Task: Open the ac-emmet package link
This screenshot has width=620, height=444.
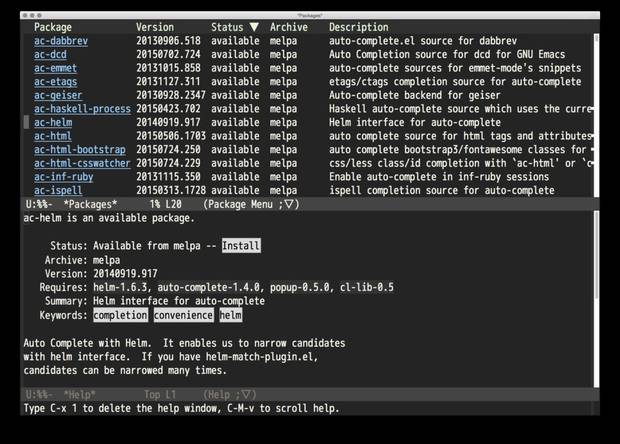Action: click(x=55, y=68)
